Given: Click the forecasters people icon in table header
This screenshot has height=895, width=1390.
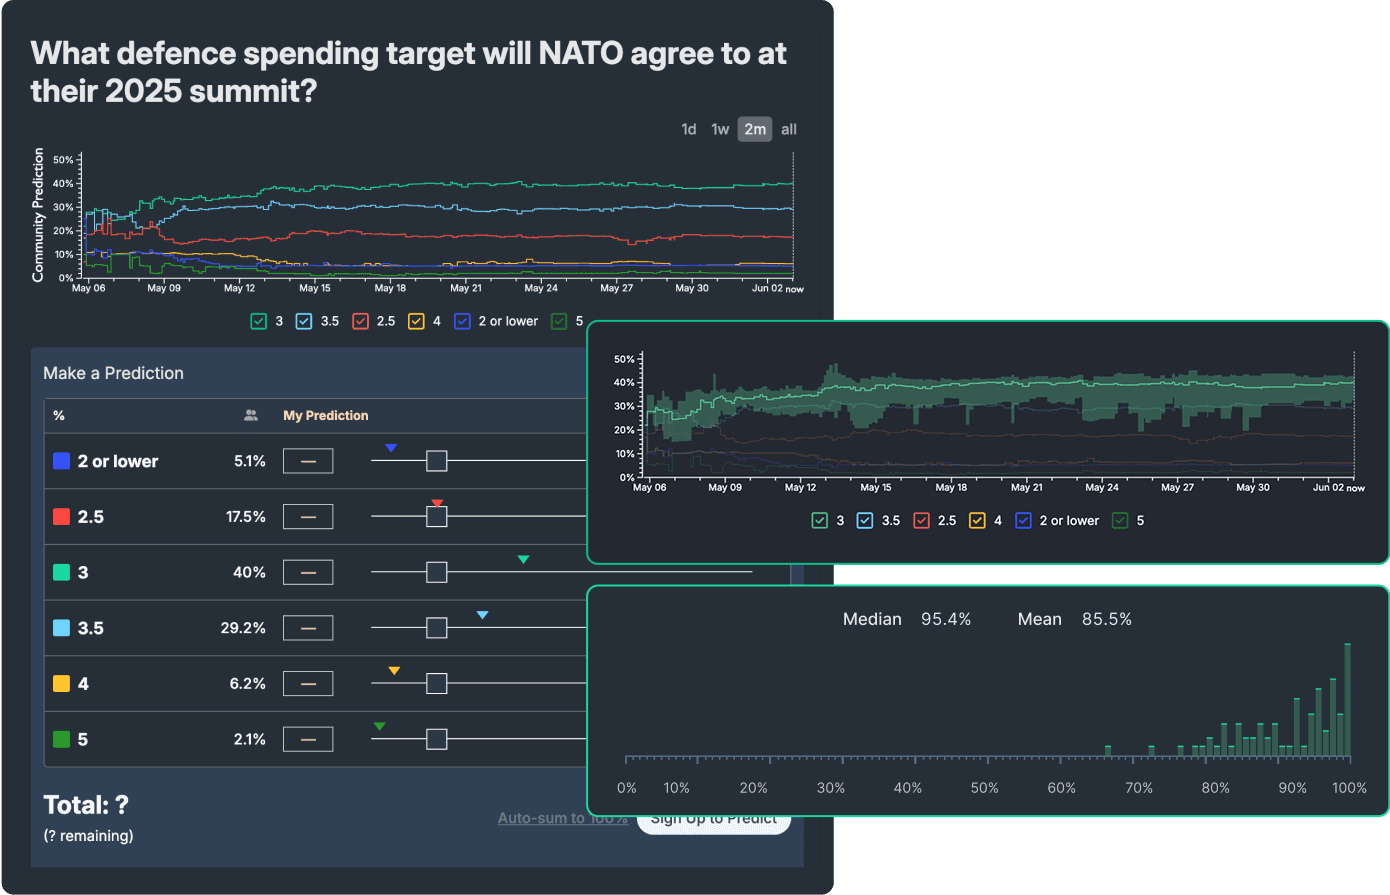Looking at the screenshot, I should [251, 415].
